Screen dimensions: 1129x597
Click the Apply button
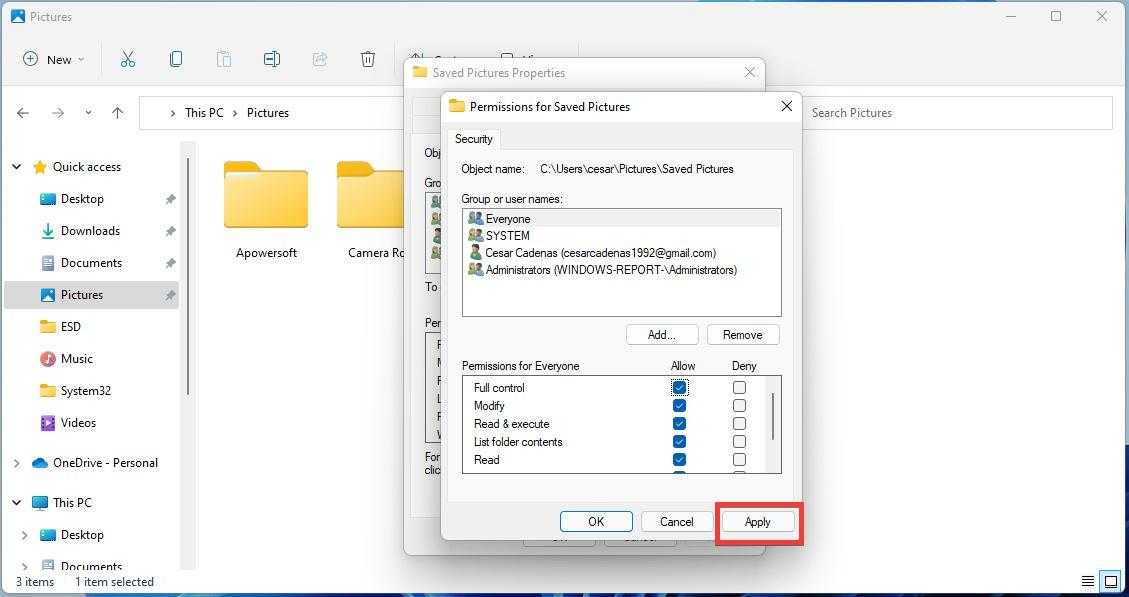757,522
